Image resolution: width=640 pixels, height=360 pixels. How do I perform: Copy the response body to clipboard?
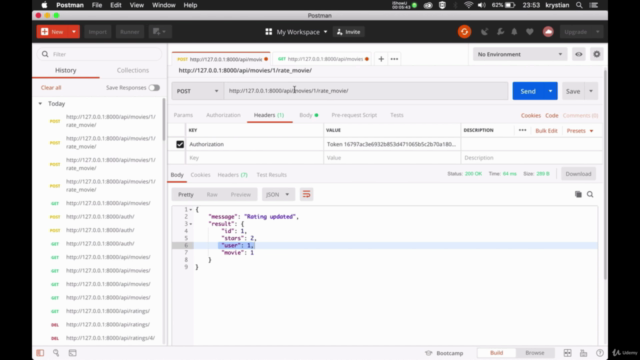click(x=578, y=194)
